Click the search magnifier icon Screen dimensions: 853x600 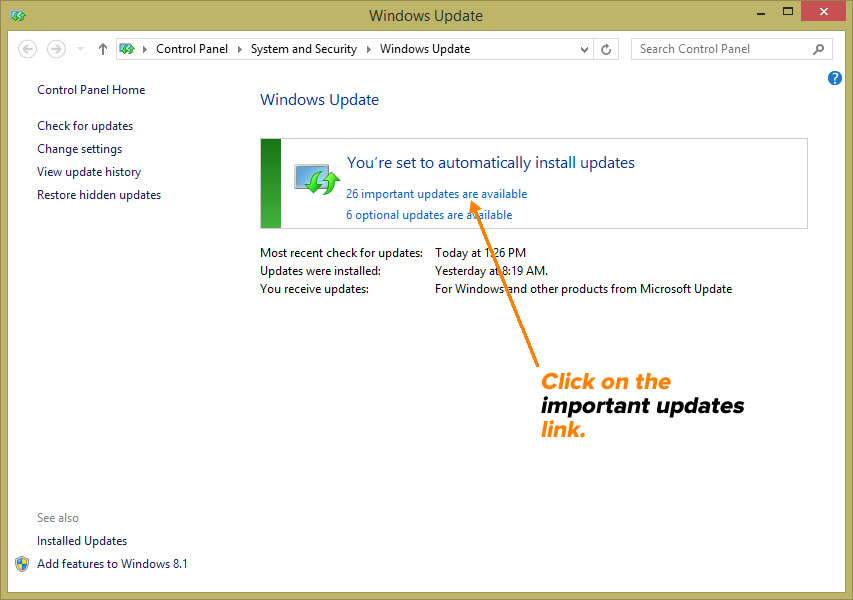point(818,49)
